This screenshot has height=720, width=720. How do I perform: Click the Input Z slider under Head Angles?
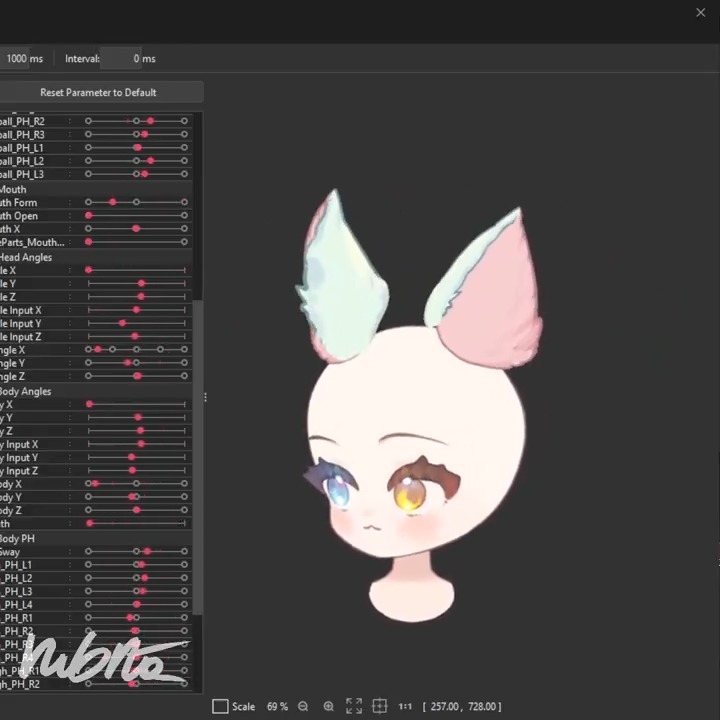click(x=136, y=337)
